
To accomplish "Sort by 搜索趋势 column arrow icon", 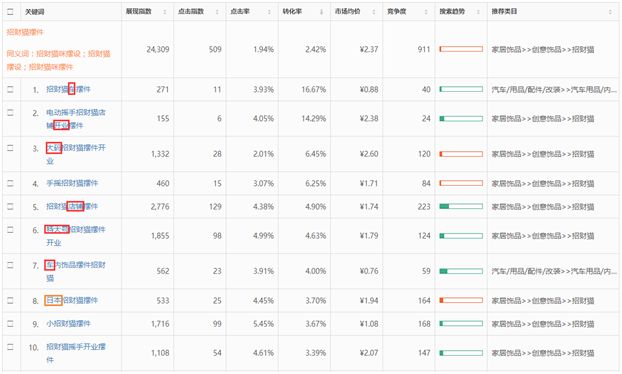I will [x=478, y=12].
